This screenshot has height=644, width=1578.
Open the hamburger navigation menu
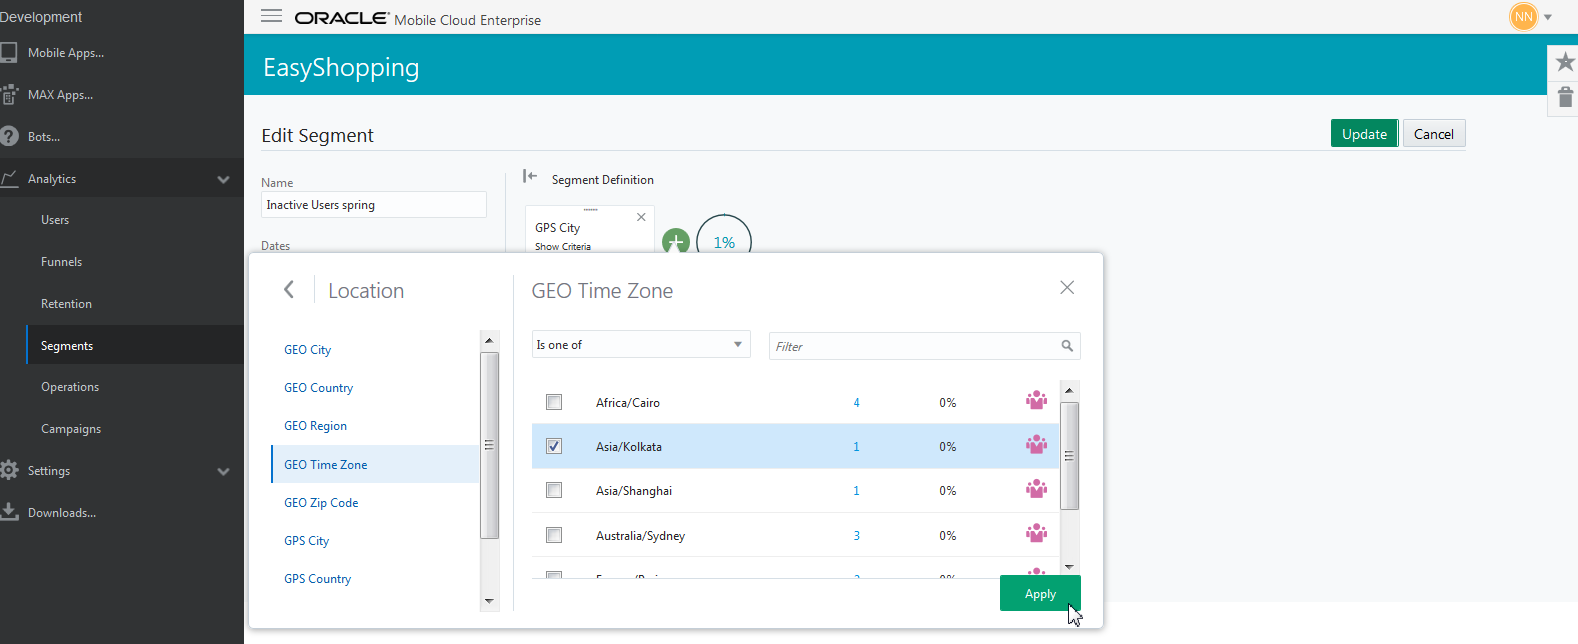pos(271,16)
